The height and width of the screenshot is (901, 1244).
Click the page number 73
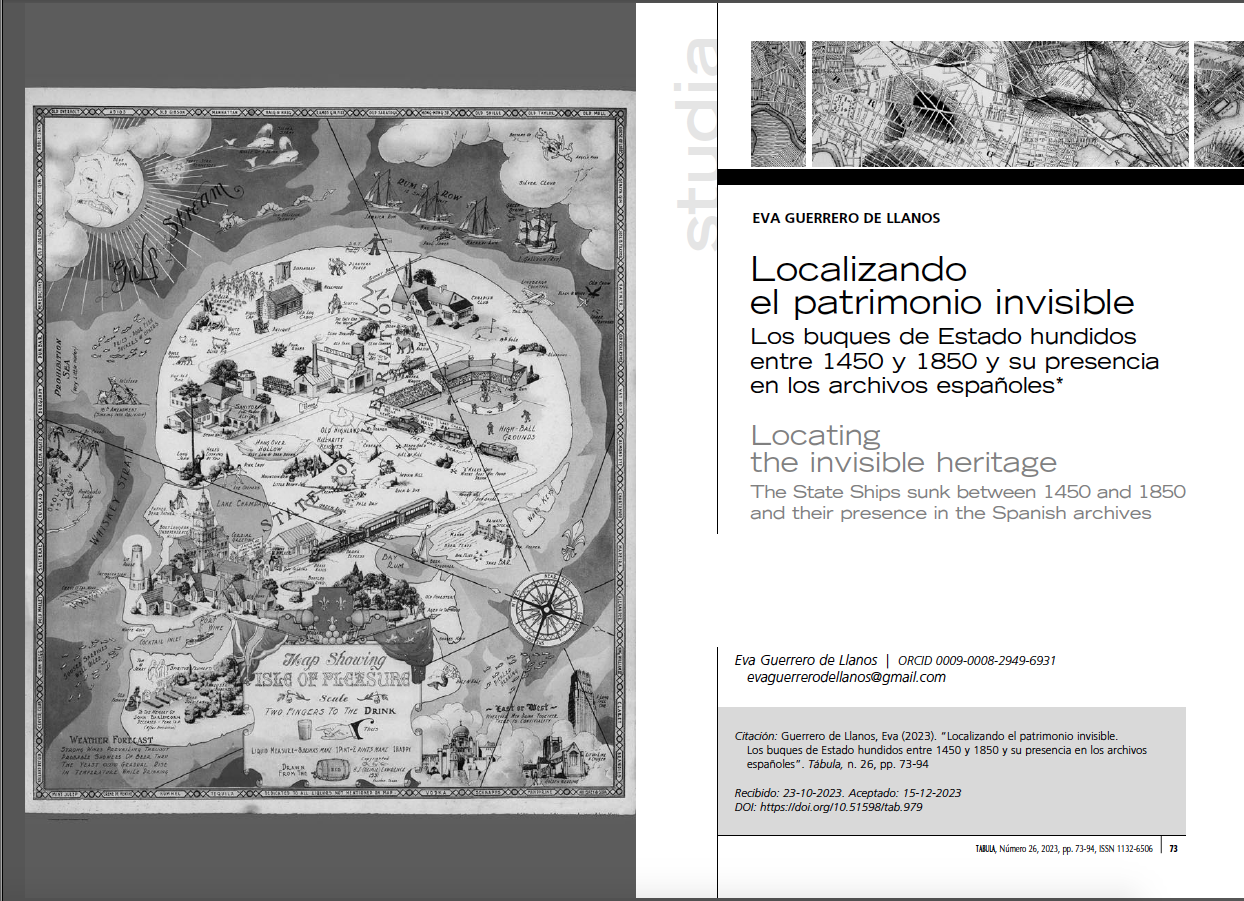tap(1174, 849)
